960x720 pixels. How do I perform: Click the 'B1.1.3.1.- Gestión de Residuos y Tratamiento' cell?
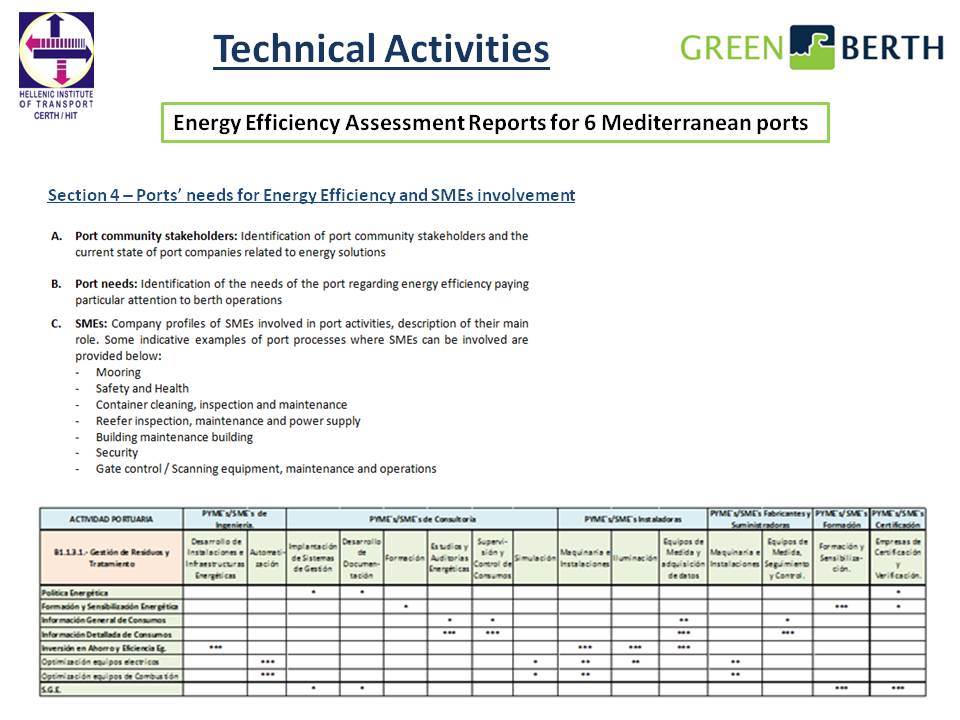[111, 557]
